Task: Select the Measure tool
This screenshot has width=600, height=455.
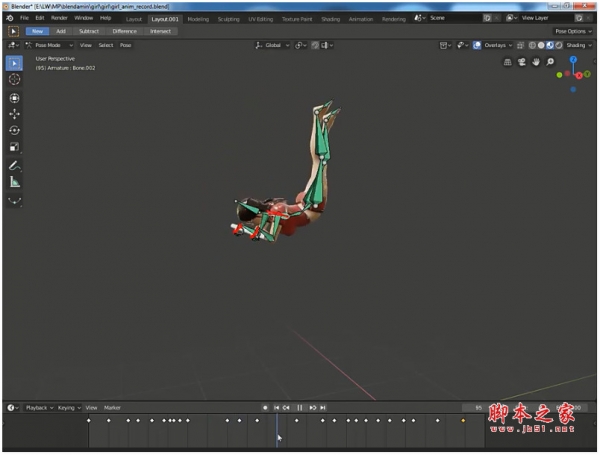Action: pos(14,182)
